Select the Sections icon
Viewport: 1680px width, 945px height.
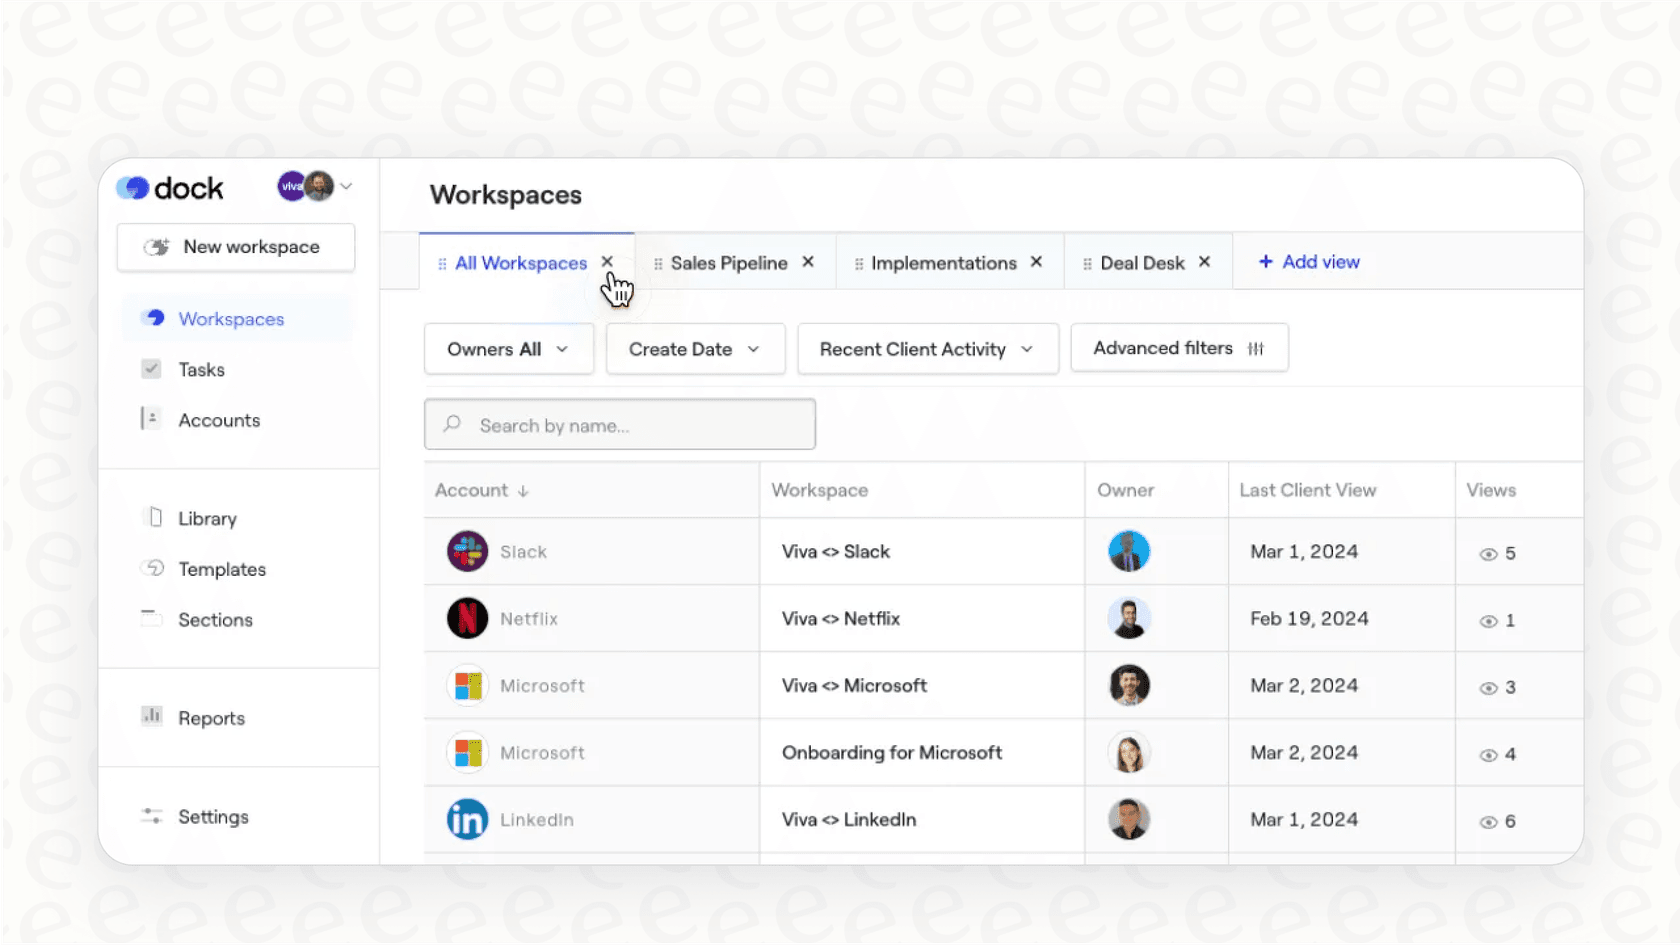point(152,619)
